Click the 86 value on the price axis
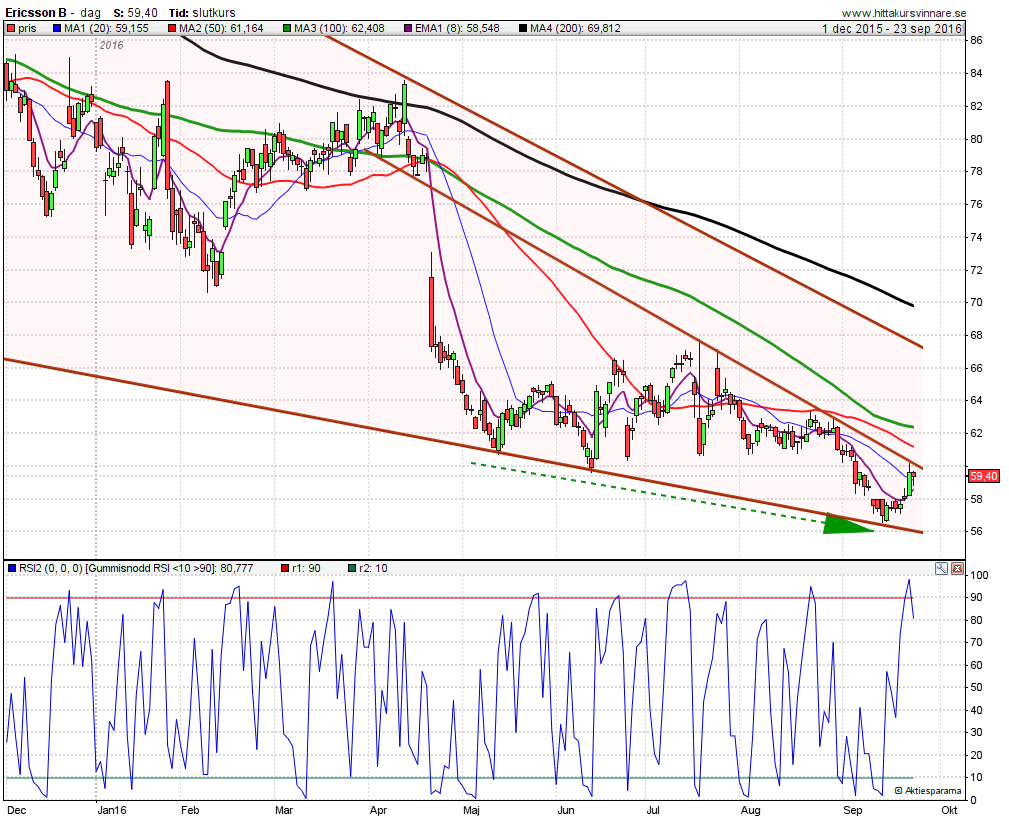 click(x=976, y=41)
